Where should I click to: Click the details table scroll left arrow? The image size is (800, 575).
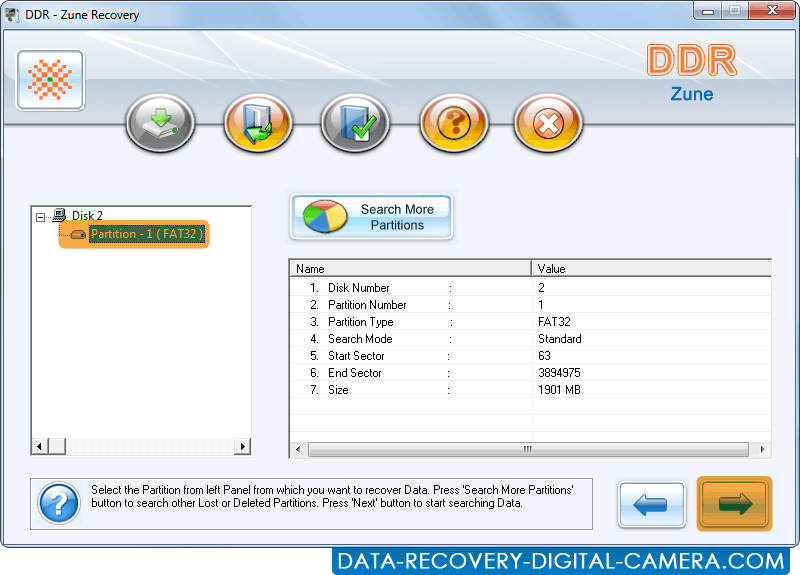click(298, 449)
